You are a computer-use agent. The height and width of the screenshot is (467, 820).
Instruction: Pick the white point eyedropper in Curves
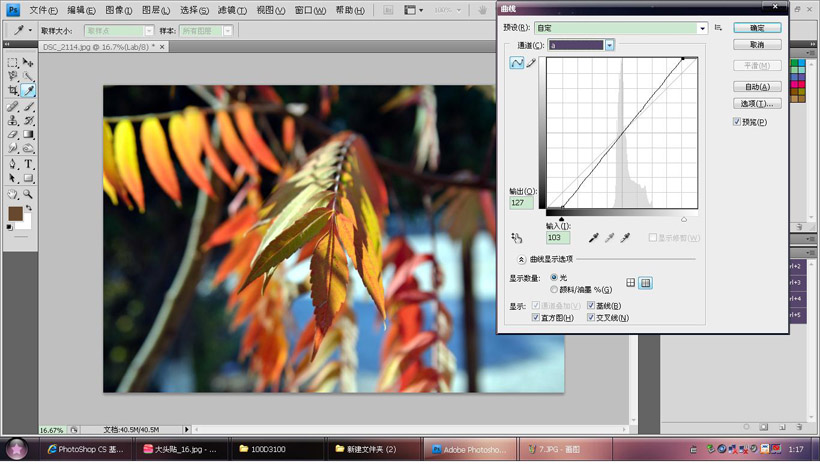point(625,238)
